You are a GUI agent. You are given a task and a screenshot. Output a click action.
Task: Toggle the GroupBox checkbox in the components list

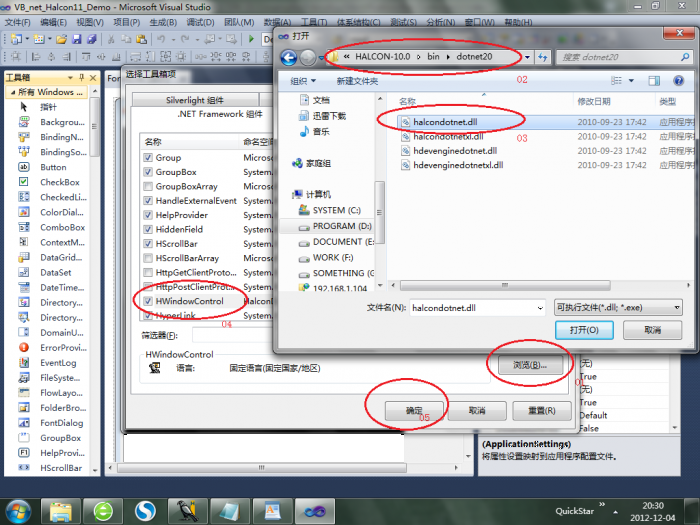(148, 172)
